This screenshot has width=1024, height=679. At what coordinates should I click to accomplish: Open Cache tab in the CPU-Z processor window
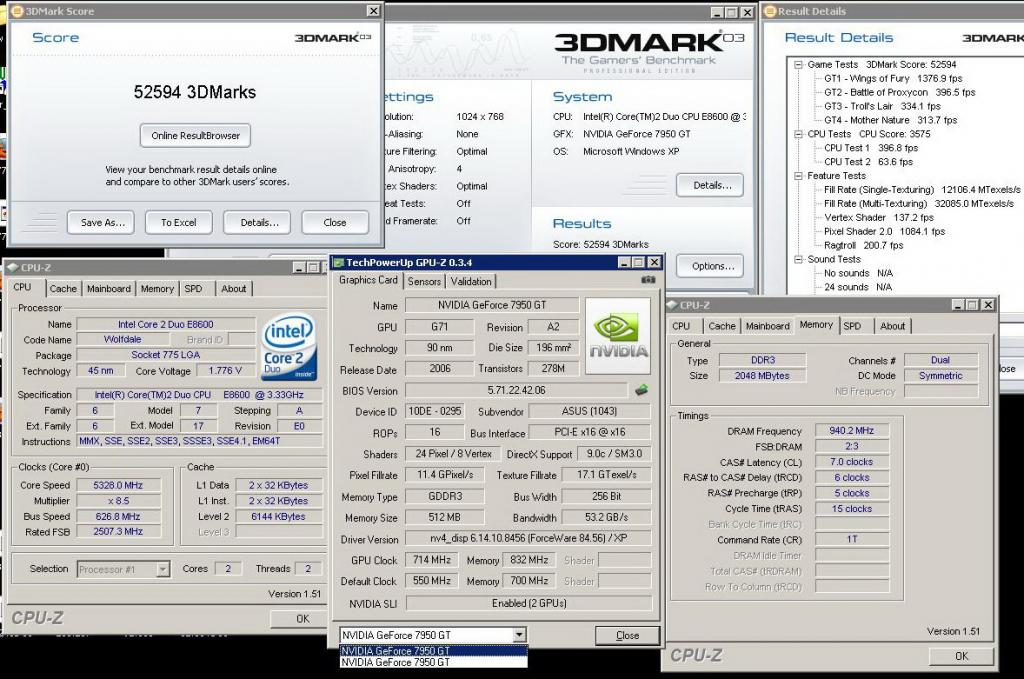pyautogui.click(x=63, y=289)
